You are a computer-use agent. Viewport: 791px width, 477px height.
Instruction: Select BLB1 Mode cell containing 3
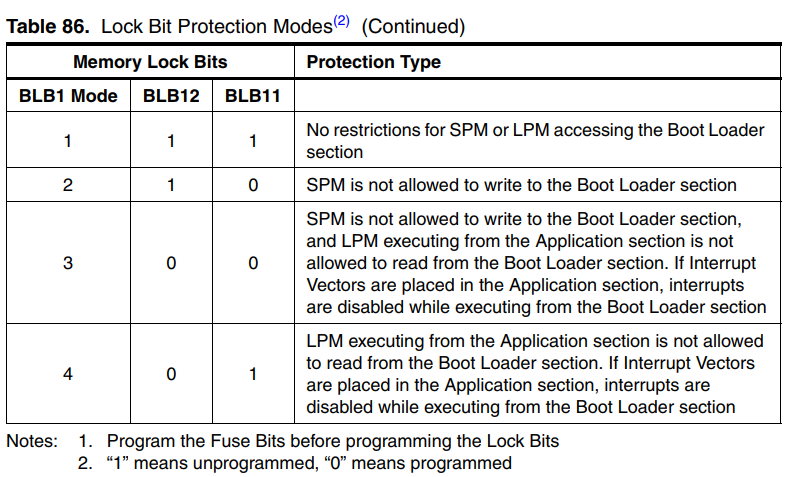click(x=68, y=264)
